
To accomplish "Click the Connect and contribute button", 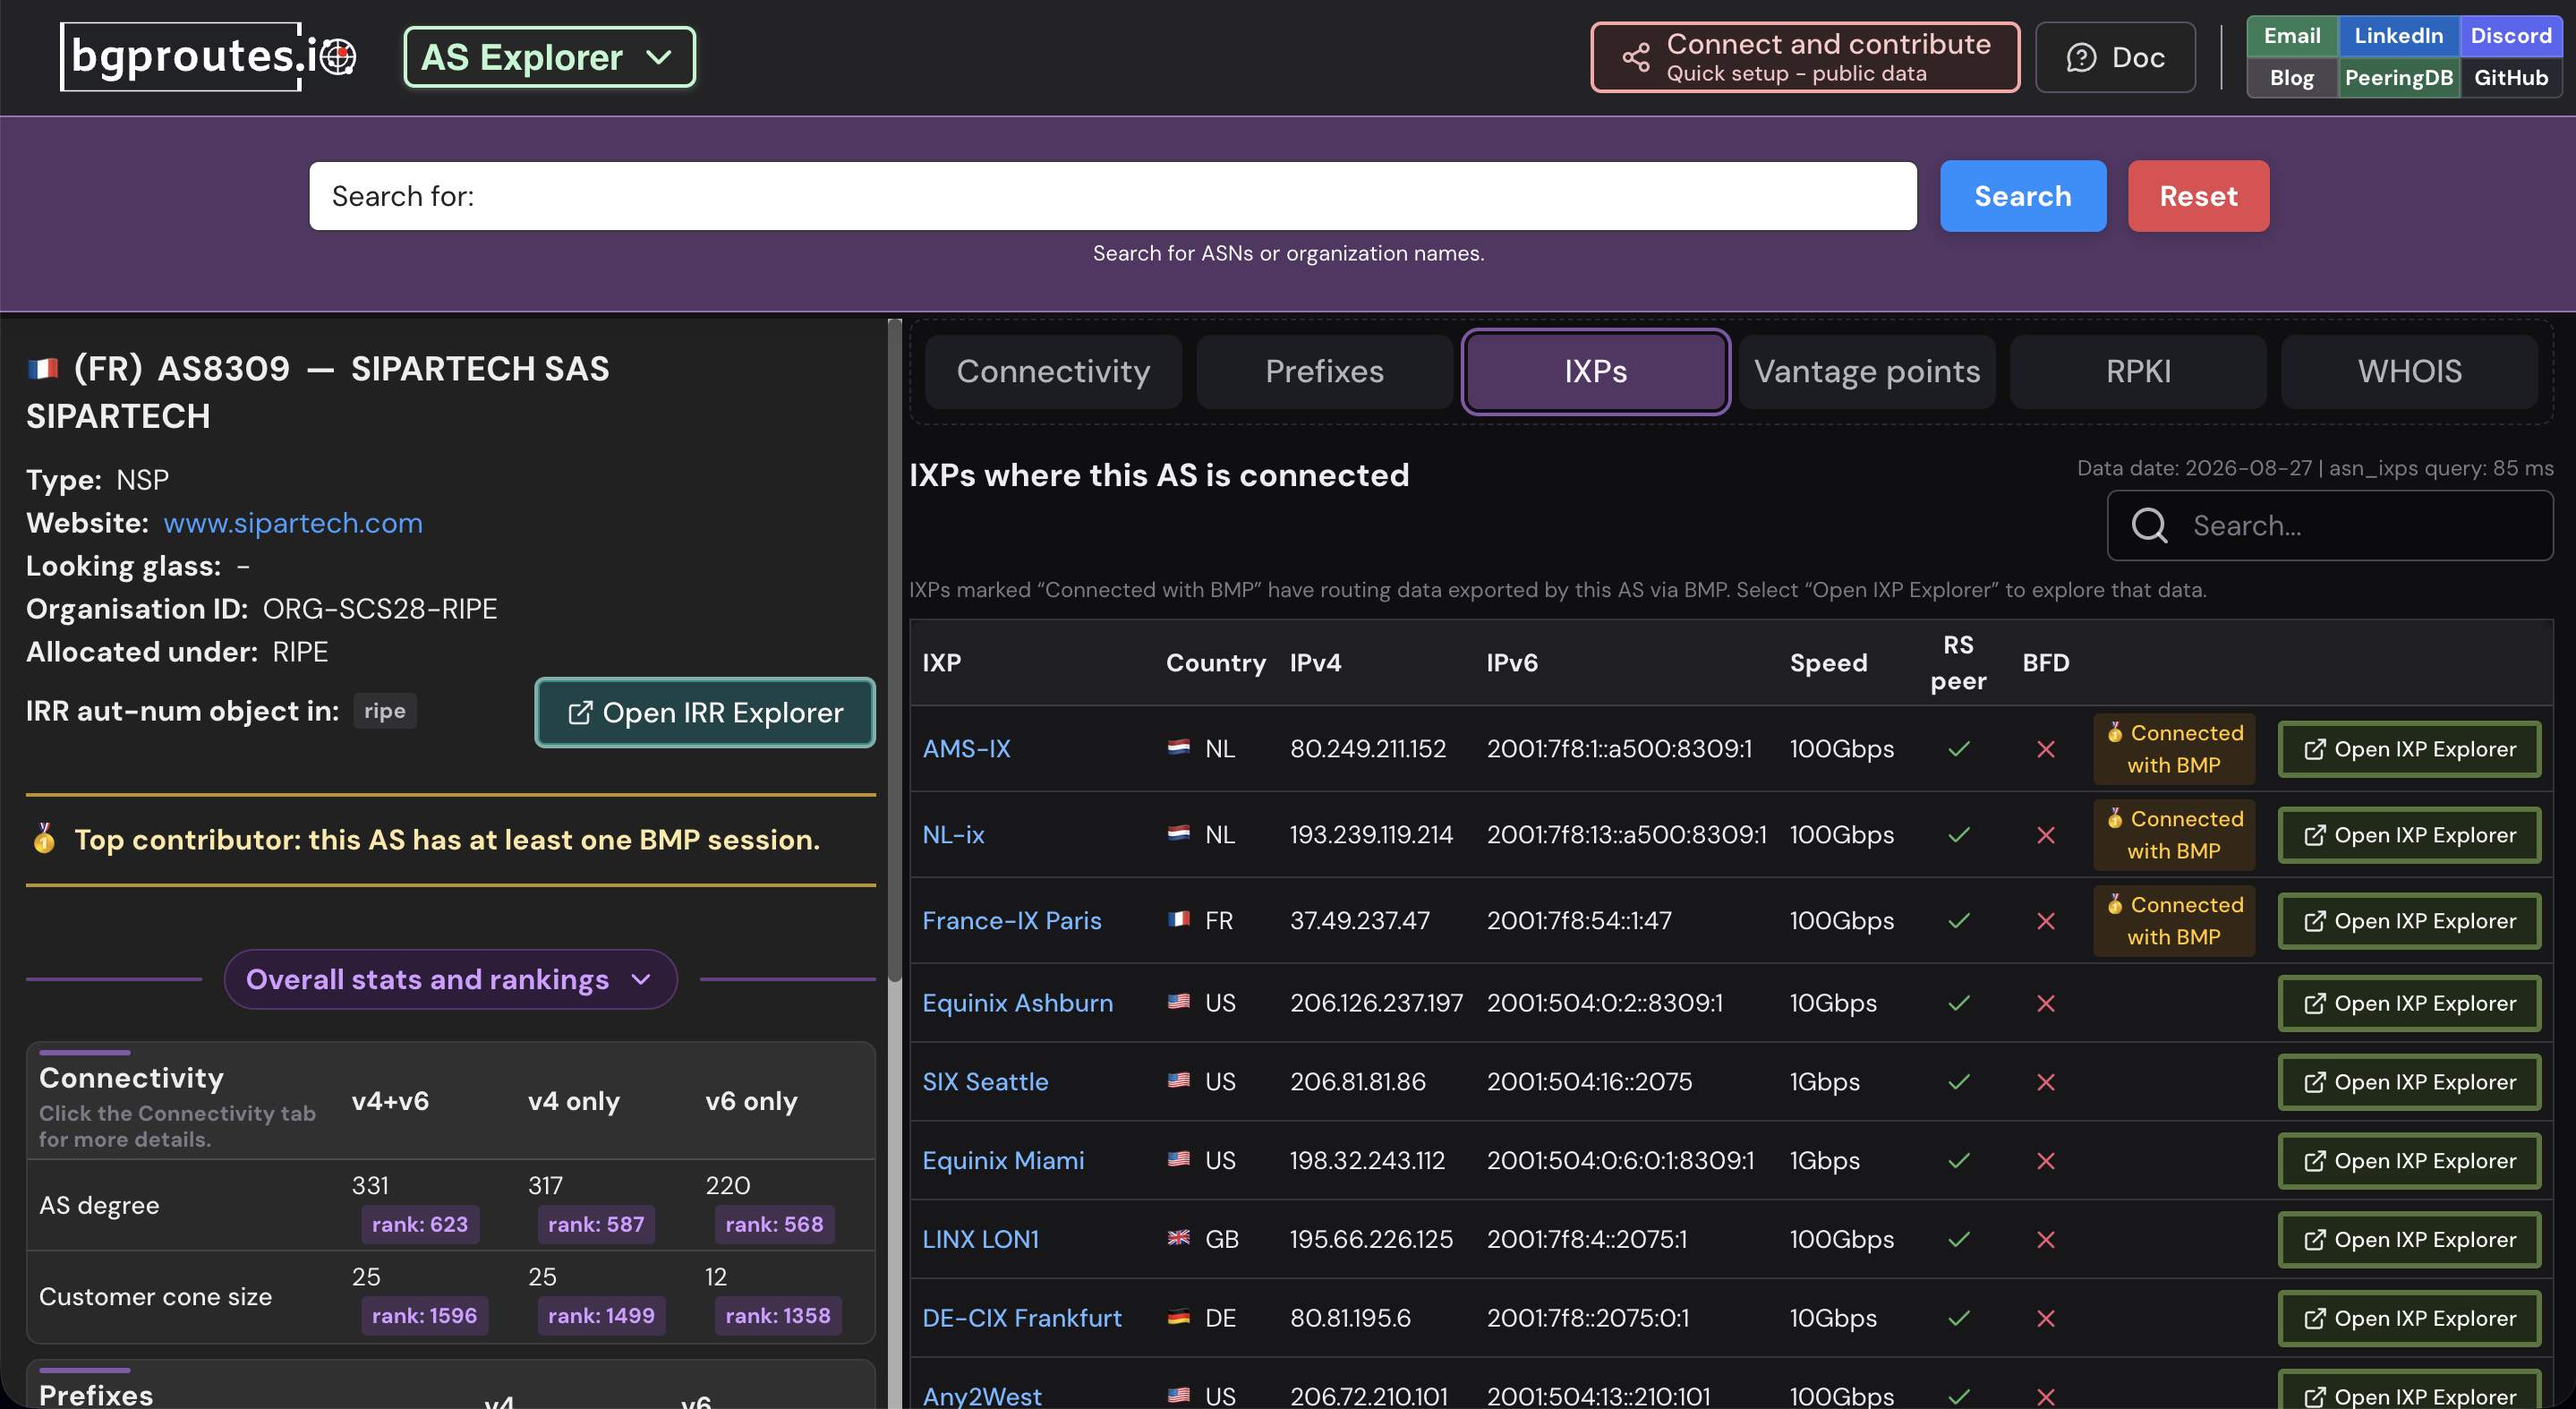I will [1805, 57].
